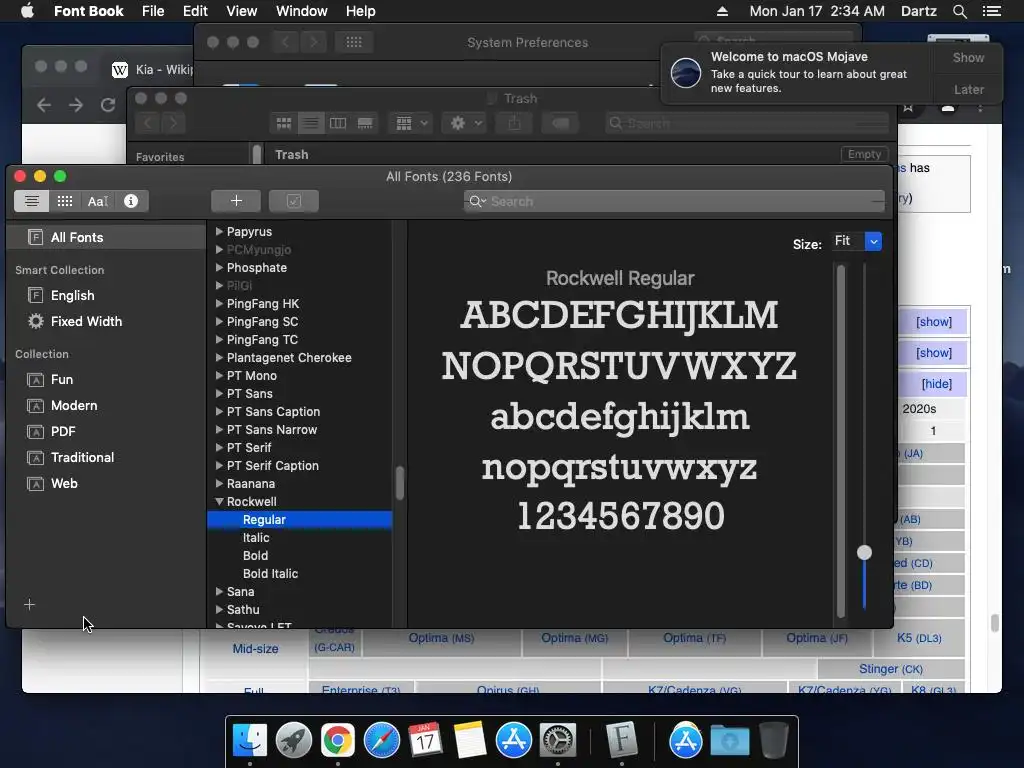The width and height of the screenshot is (1024, 768).
Task: Expand the PingFang HK font family
Action: pos(219,304)
